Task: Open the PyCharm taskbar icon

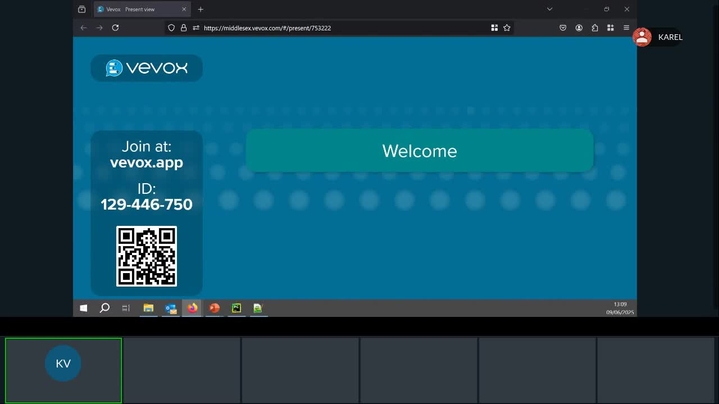Action: coord(236,308)
